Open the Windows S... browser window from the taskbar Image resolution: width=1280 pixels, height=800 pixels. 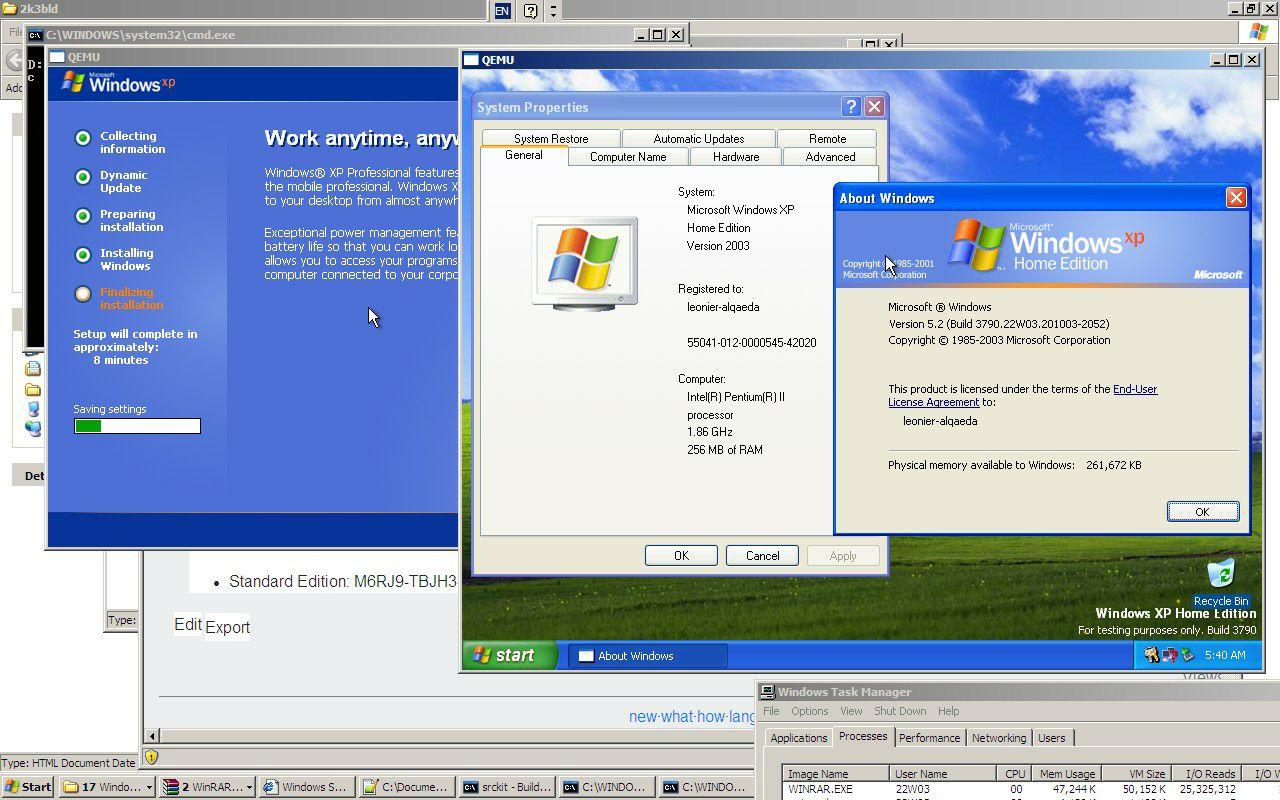[x=306, y=787]
